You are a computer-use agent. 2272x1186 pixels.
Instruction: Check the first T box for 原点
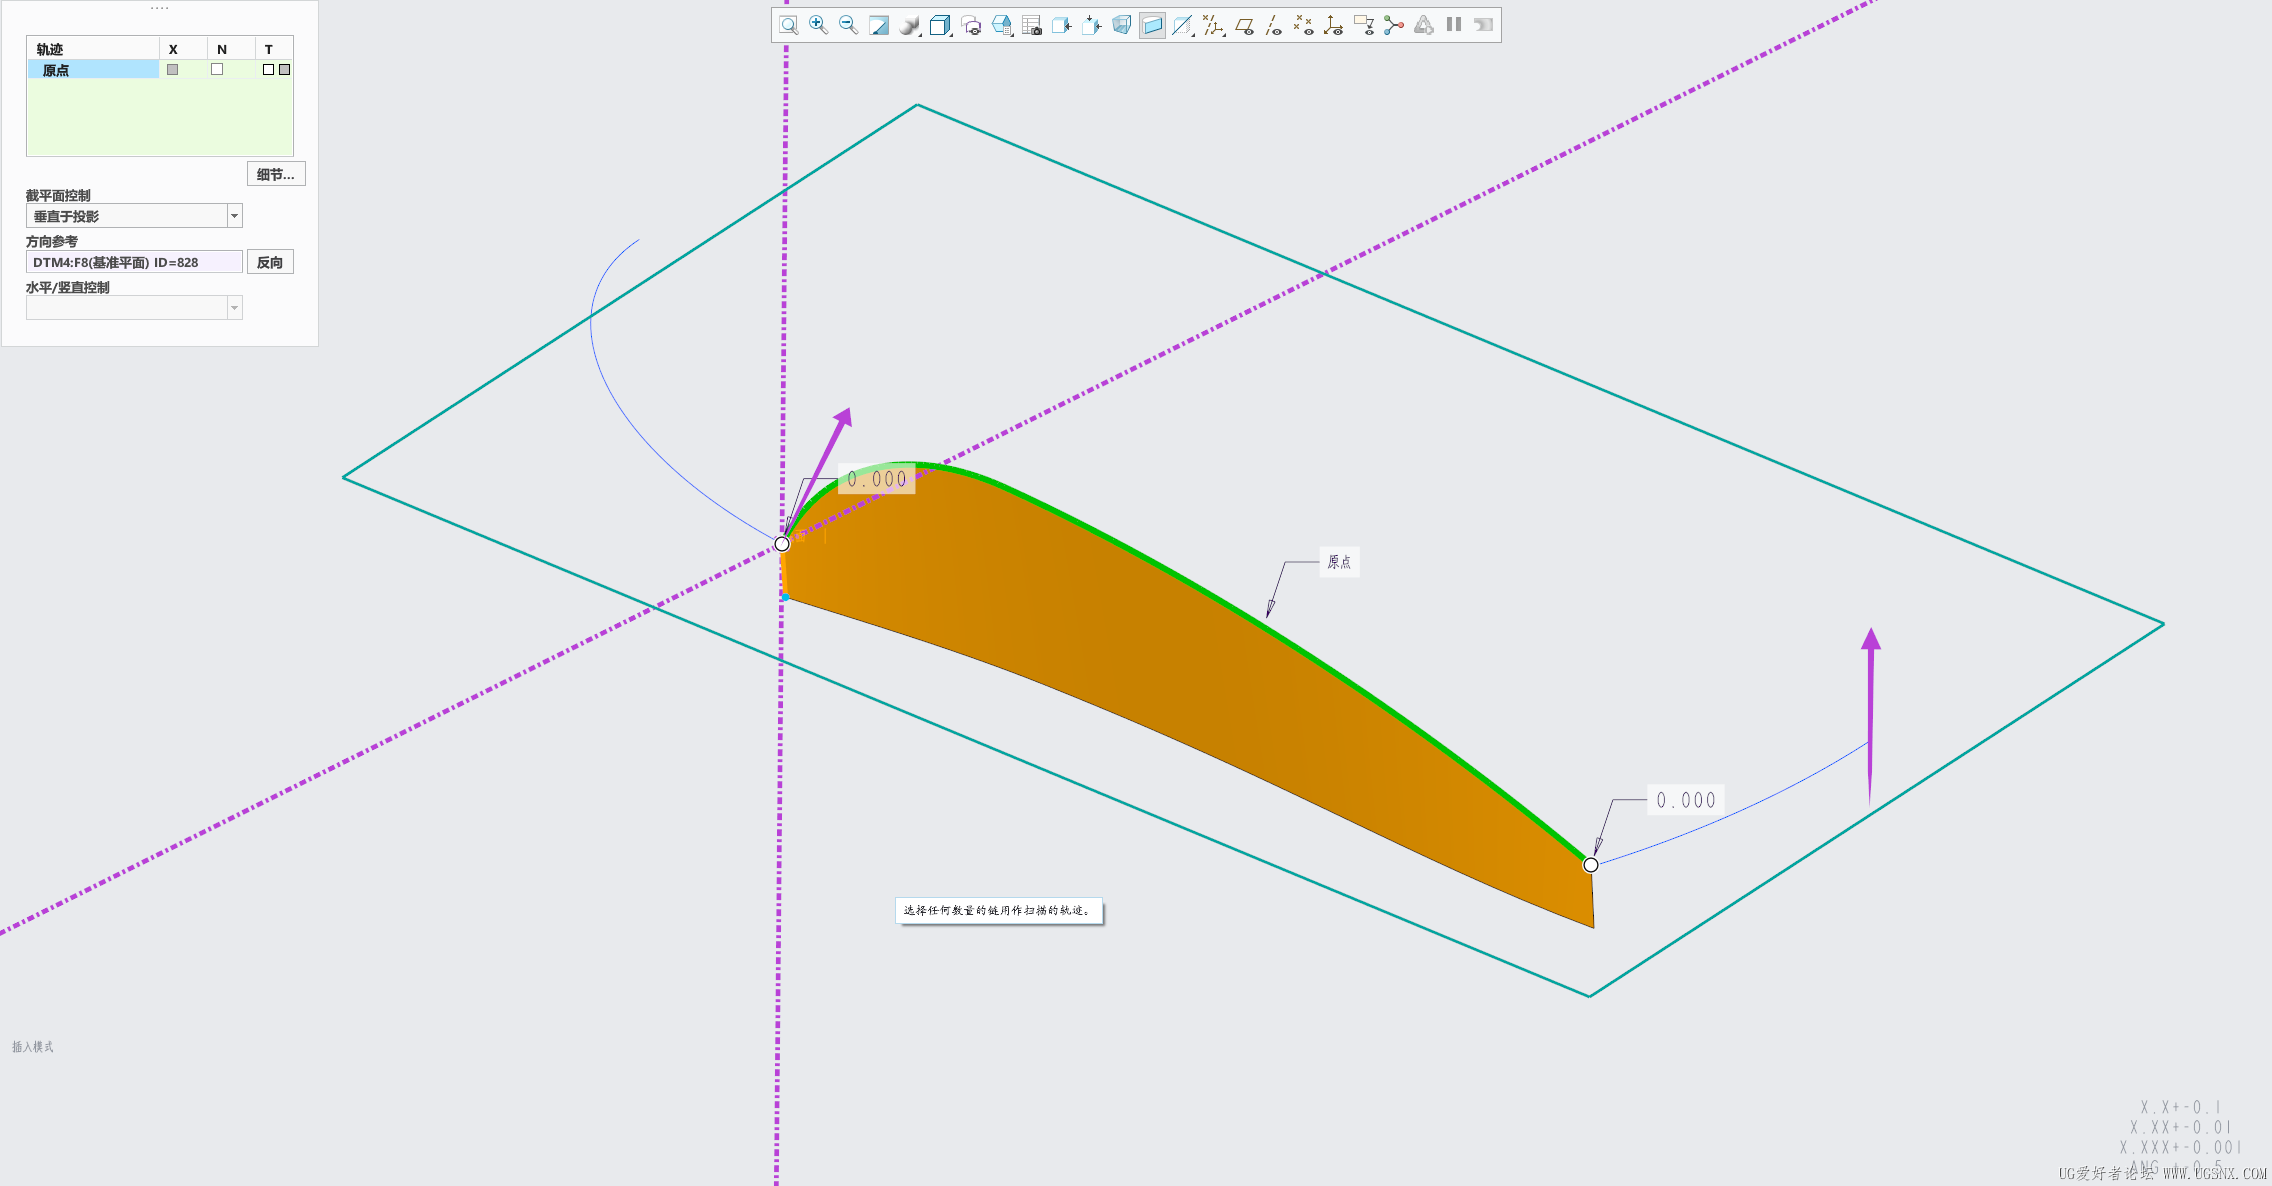coord(268,70)
